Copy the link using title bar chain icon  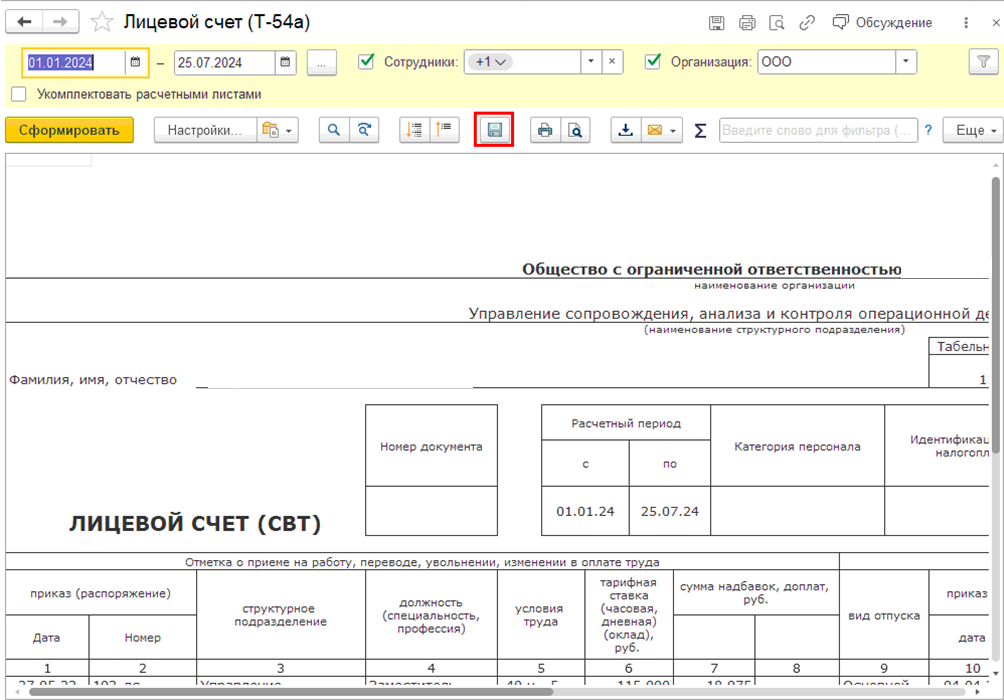[806, 23]
